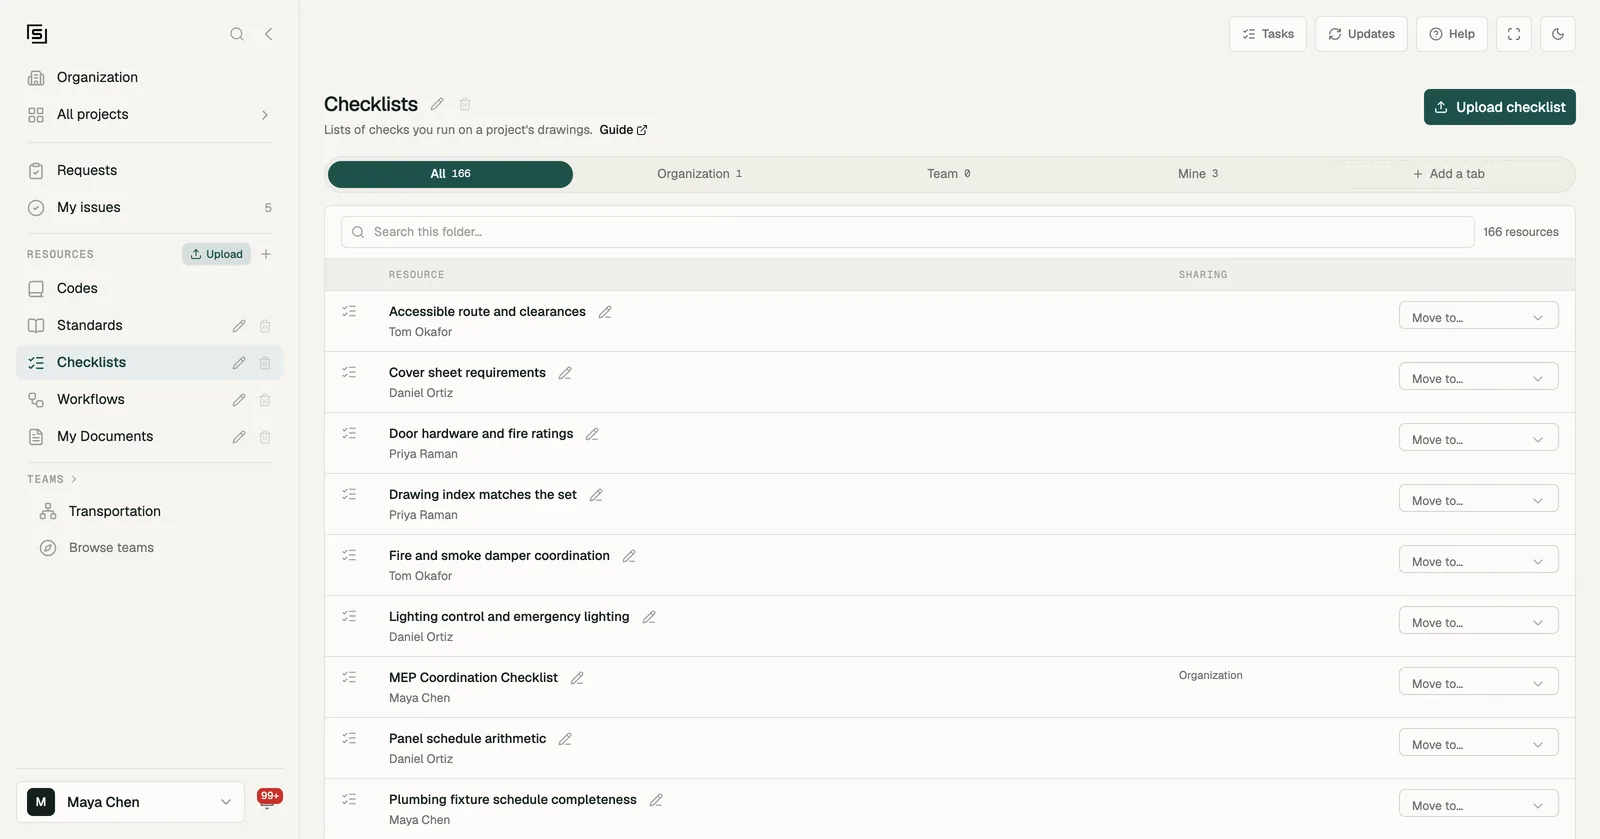1600x839 pixels.
Task: Open the Maya Chen account switcher
Action: tap(130, 802)
